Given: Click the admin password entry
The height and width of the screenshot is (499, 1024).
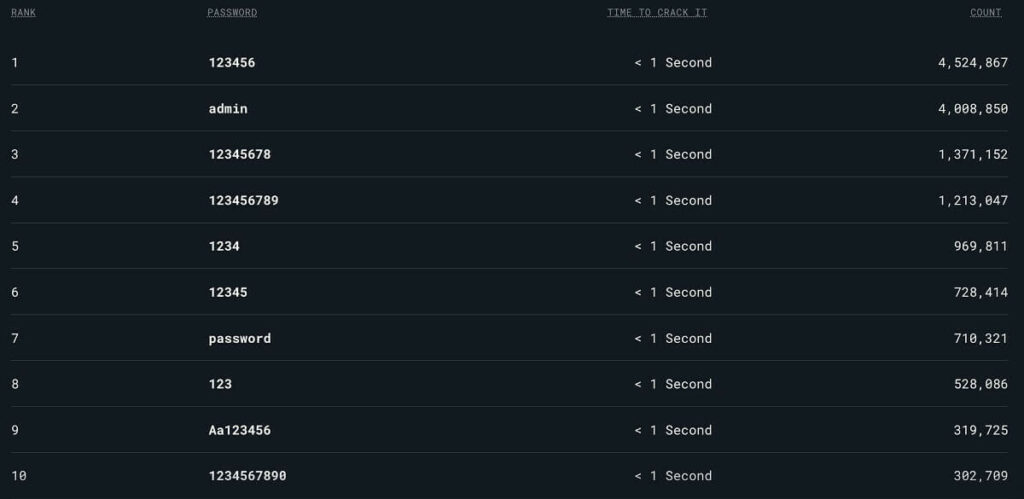Looking at the screenshot, I should (x=228, y=108).
